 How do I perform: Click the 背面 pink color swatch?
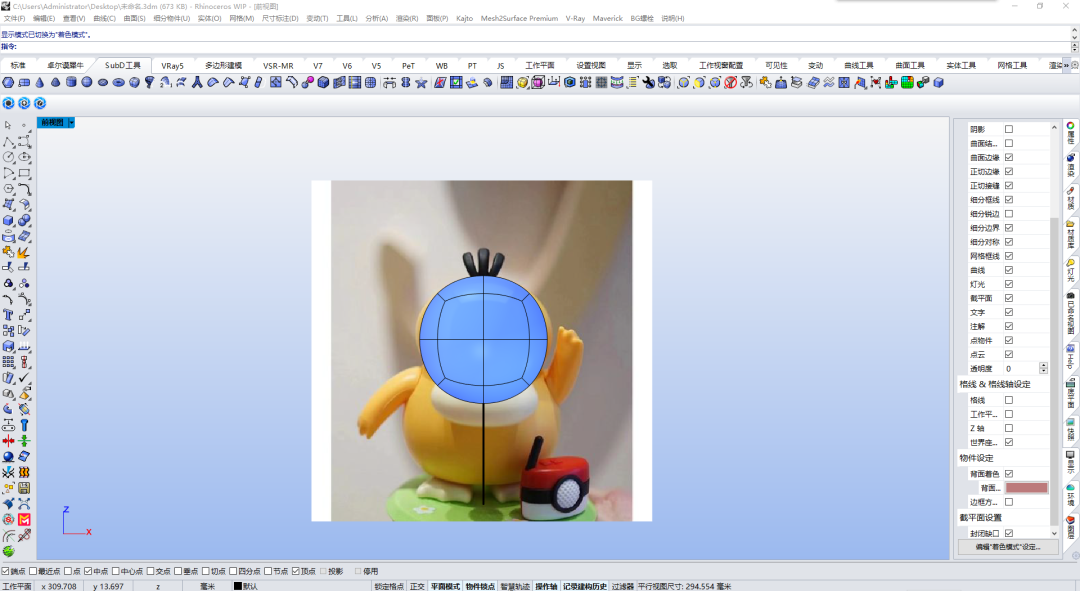1026,488
